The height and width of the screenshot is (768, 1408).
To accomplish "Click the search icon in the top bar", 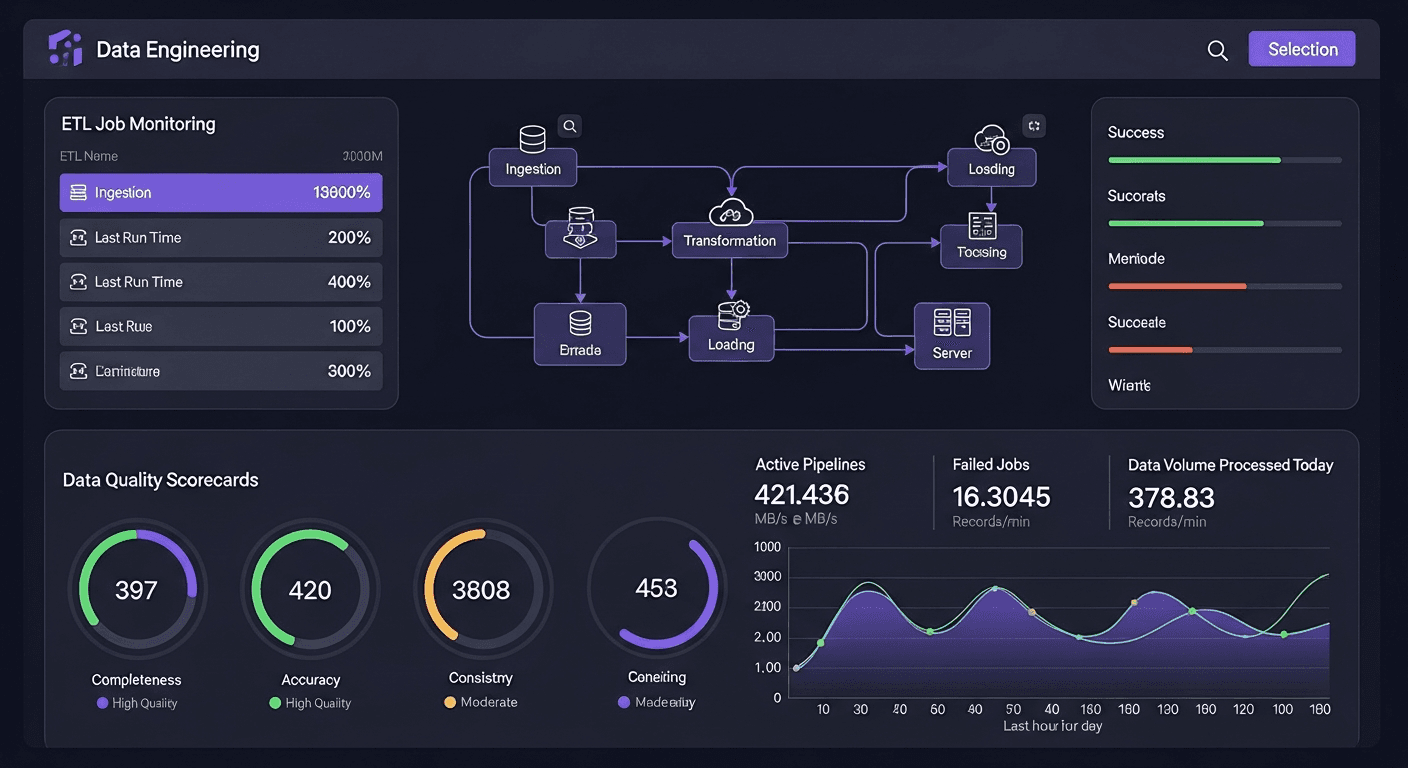I will coord(1216,48).
